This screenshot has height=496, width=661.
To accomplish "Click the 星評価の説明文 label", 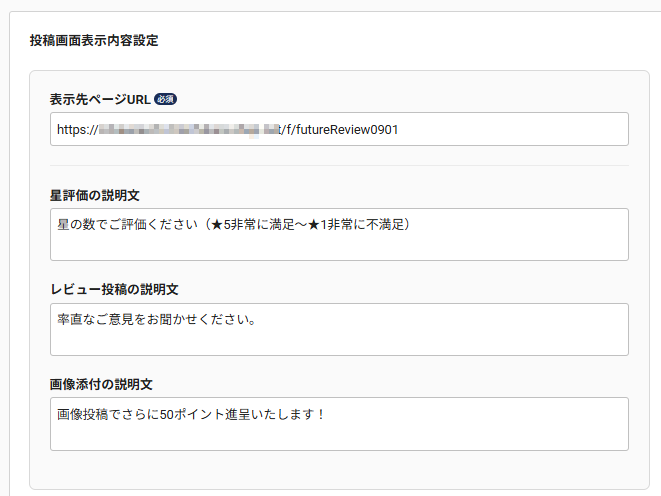I will 101,194.
